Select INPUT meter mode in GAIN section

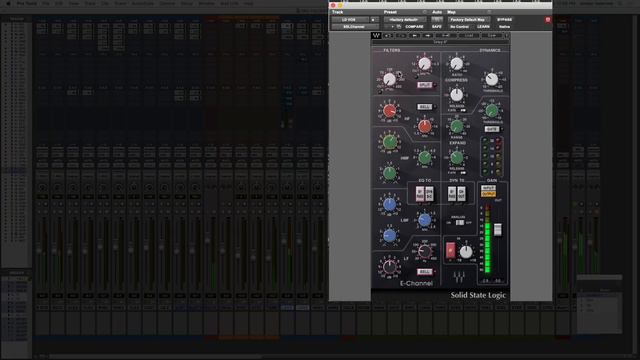pos(488,188)
